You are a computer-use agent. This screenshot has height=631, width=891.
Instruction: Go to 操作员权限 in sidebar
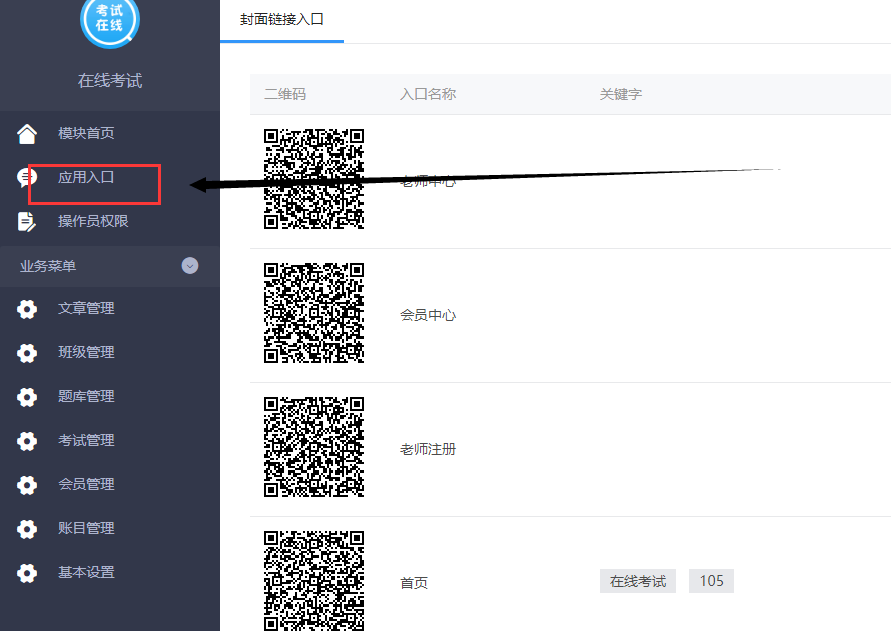coord(93,221)
